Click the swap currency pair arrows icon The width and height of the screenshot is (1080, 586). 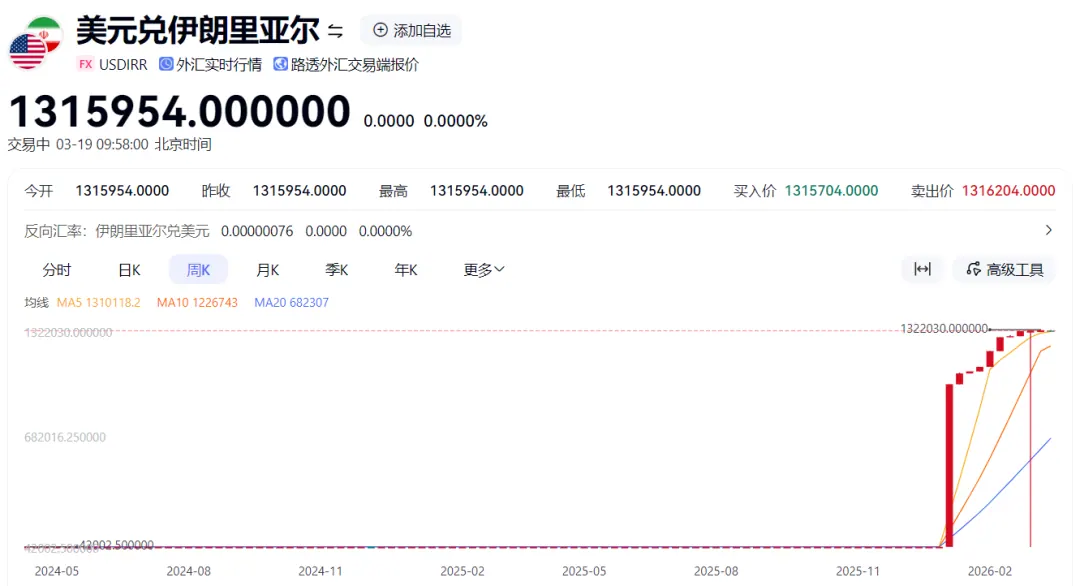pos(335,31)
